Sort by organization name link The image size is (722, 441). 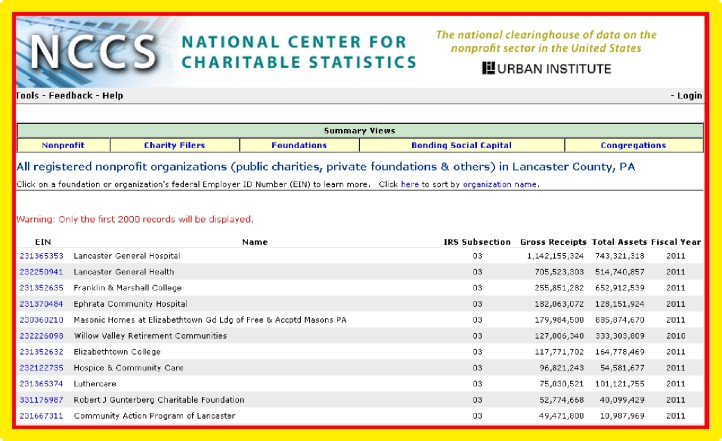(500, 184)
